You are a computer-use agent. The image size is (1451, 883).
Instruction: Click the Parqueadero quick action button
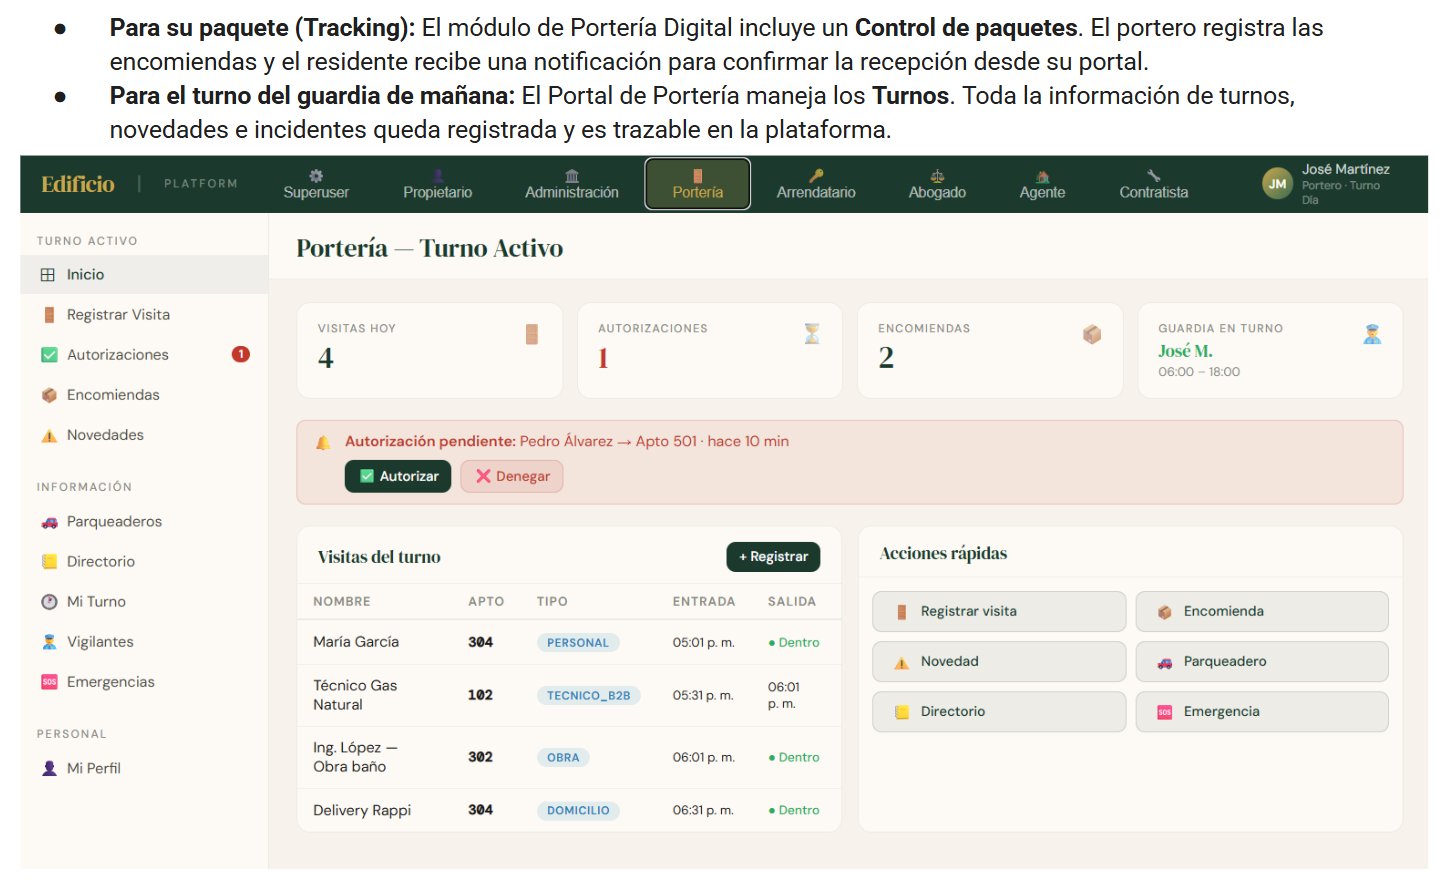coord(1262,662)
